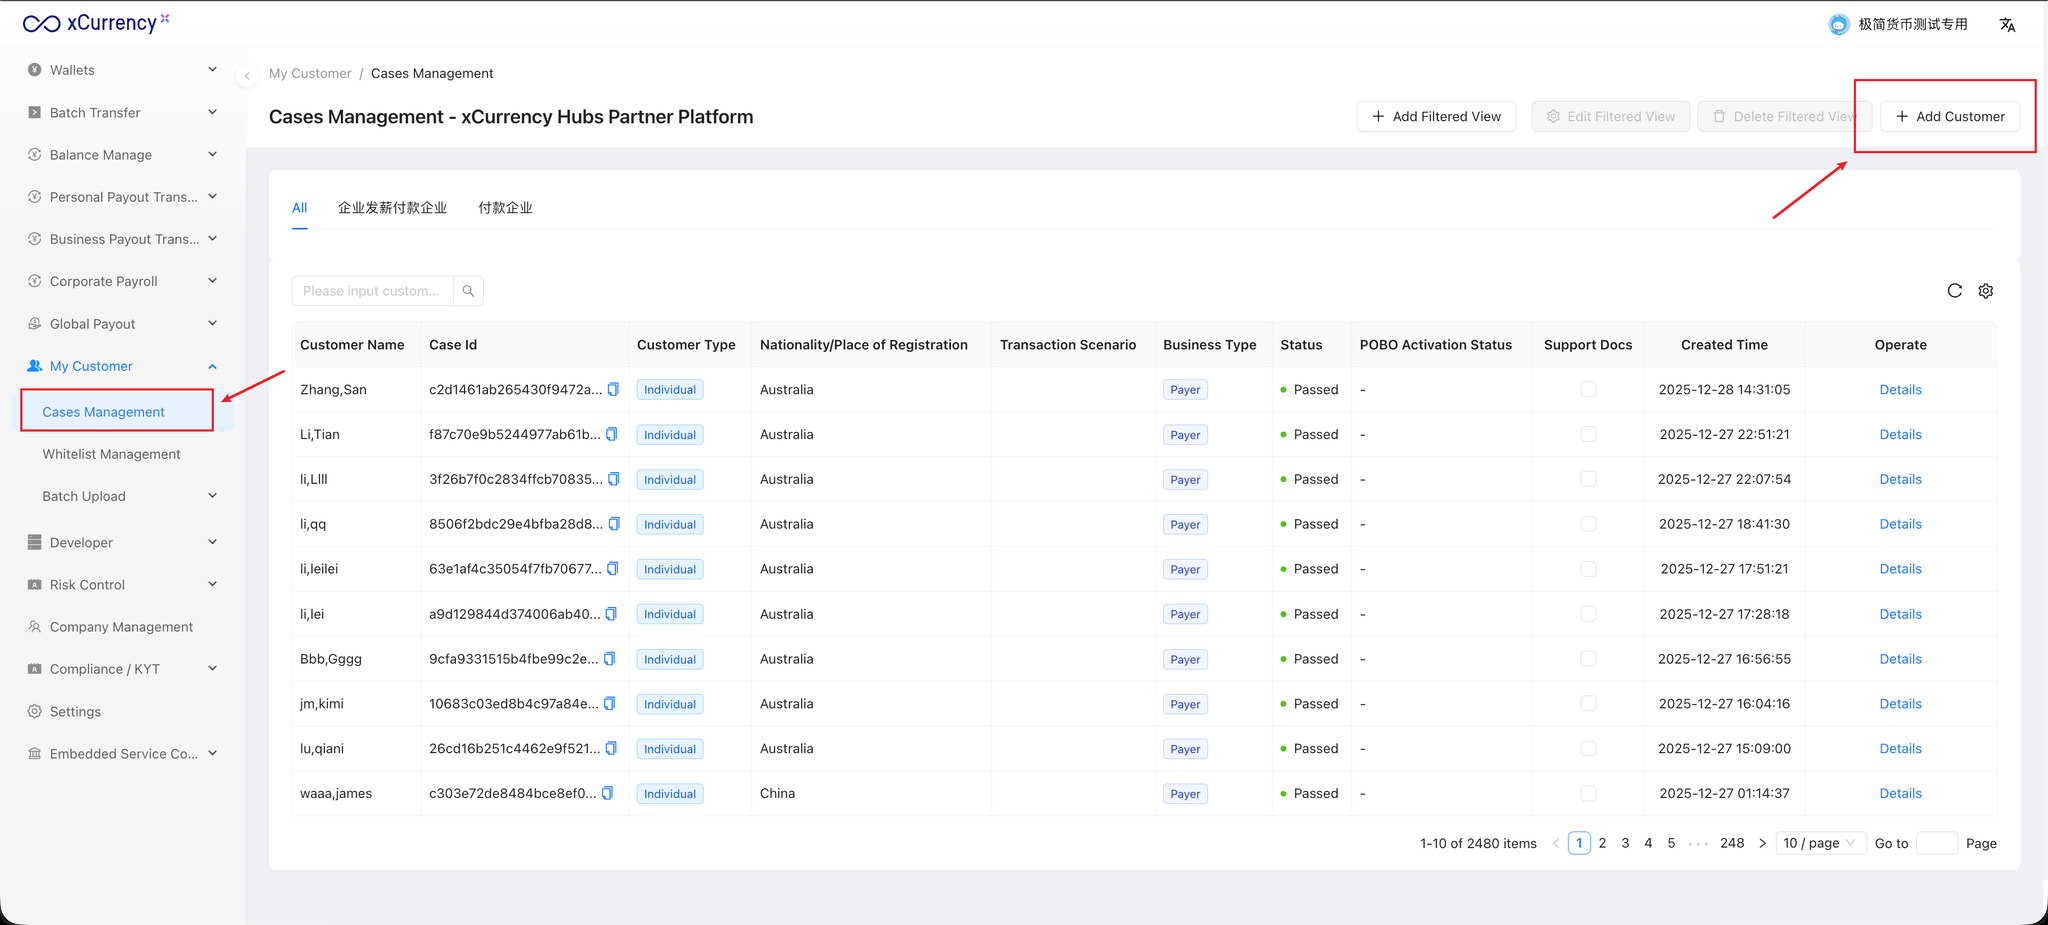Copy the Case Id for waaa,james
This screenshot has height=925, width=2048.
[x=607, y=794]
